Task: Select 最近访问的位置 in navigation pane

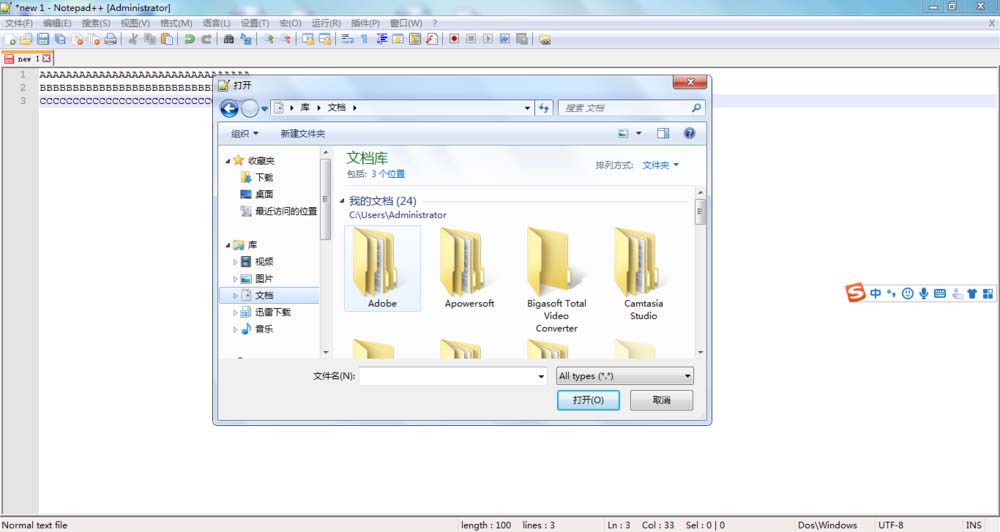Action: pyautogui.click(x=286, y=211)
